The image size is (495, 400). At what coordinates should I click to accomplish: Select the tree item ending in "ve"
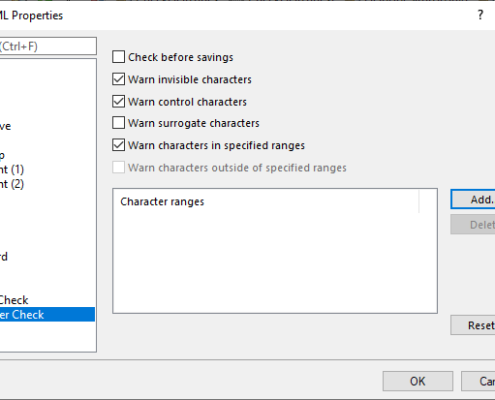click(6, 126)
